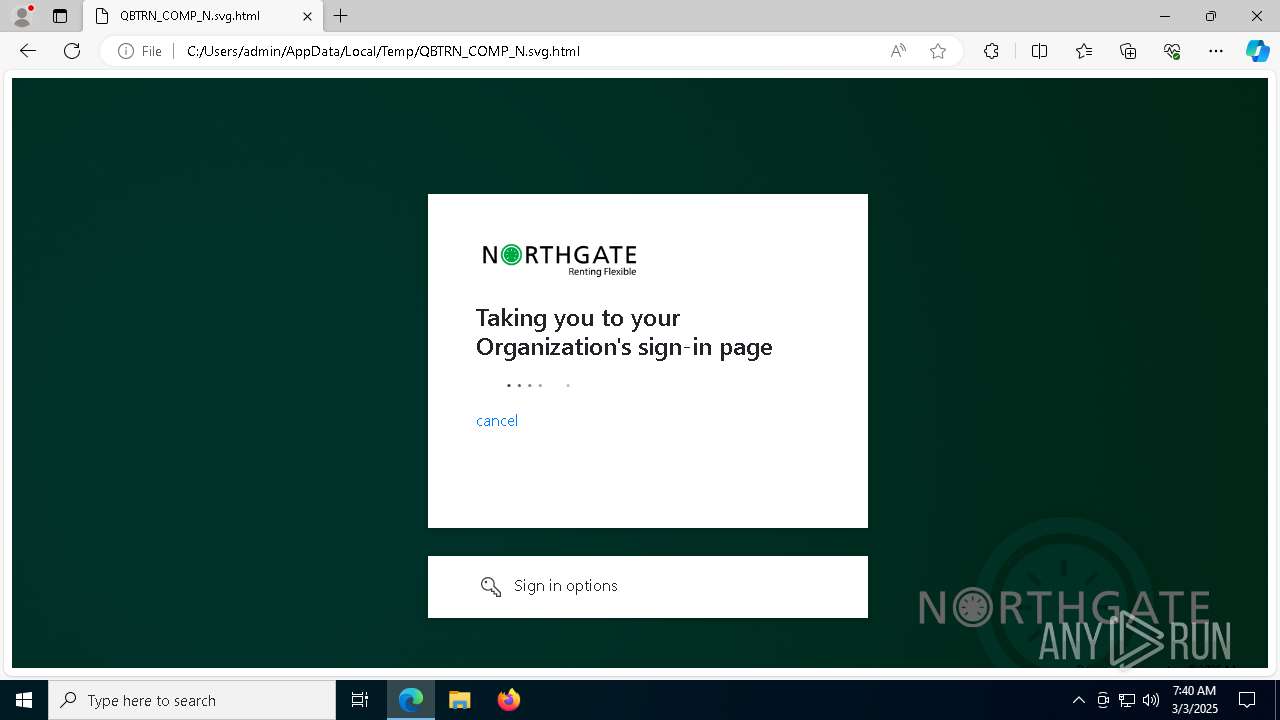
Task: Open Browser essentials heart icon
Action: coord(1172,51)
